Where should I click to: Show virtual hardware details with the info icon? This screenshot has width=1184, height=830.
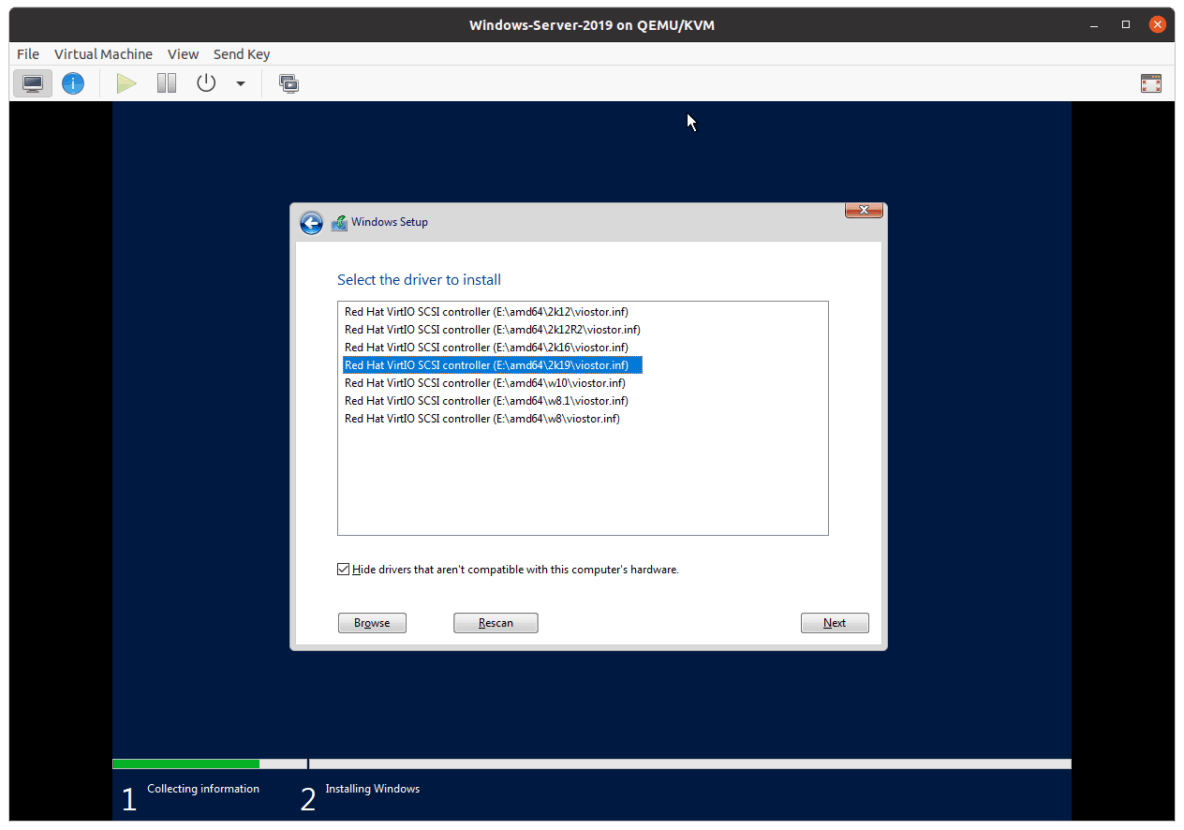(x=72, y=83)
